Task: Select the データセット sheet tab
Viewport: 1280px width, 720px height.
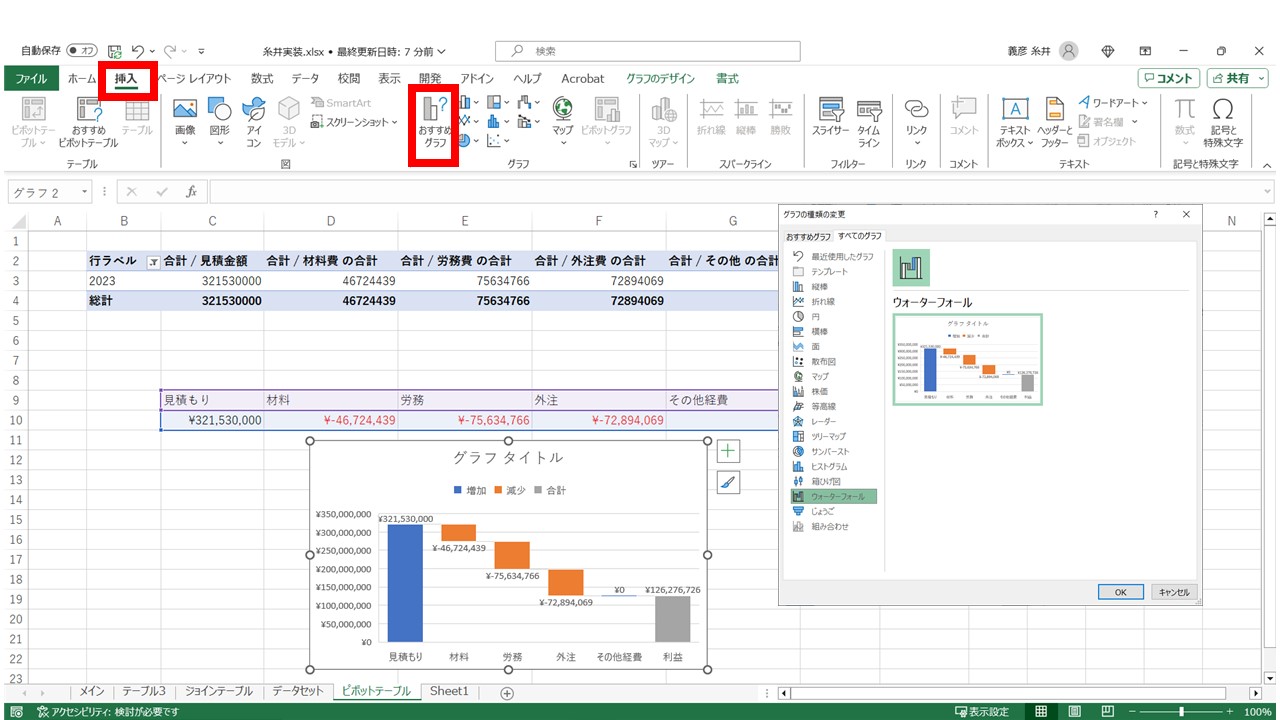Action: 298,691
